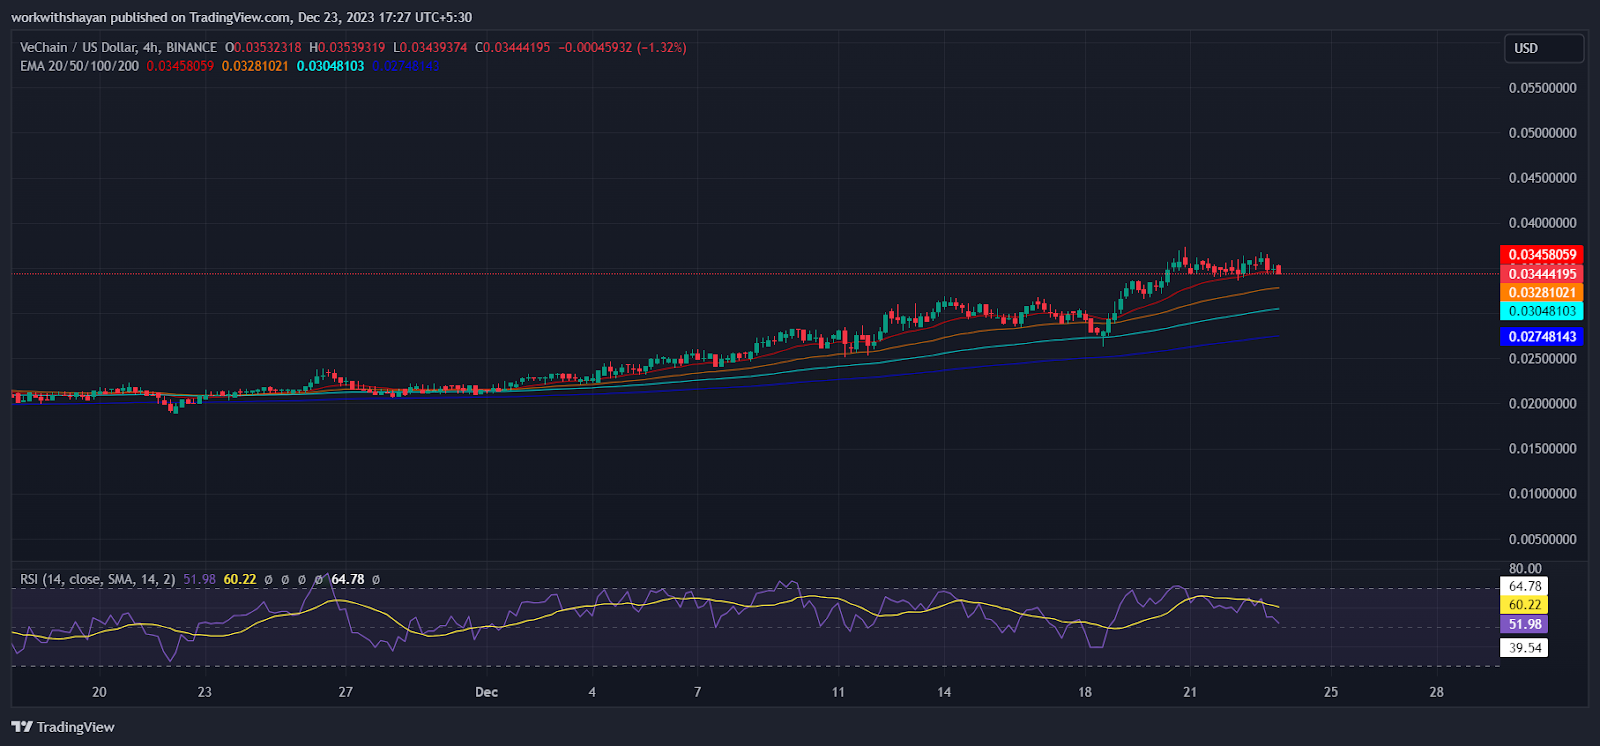Click the 39.54 RSI axis tag

click(x=1525, y=648)
